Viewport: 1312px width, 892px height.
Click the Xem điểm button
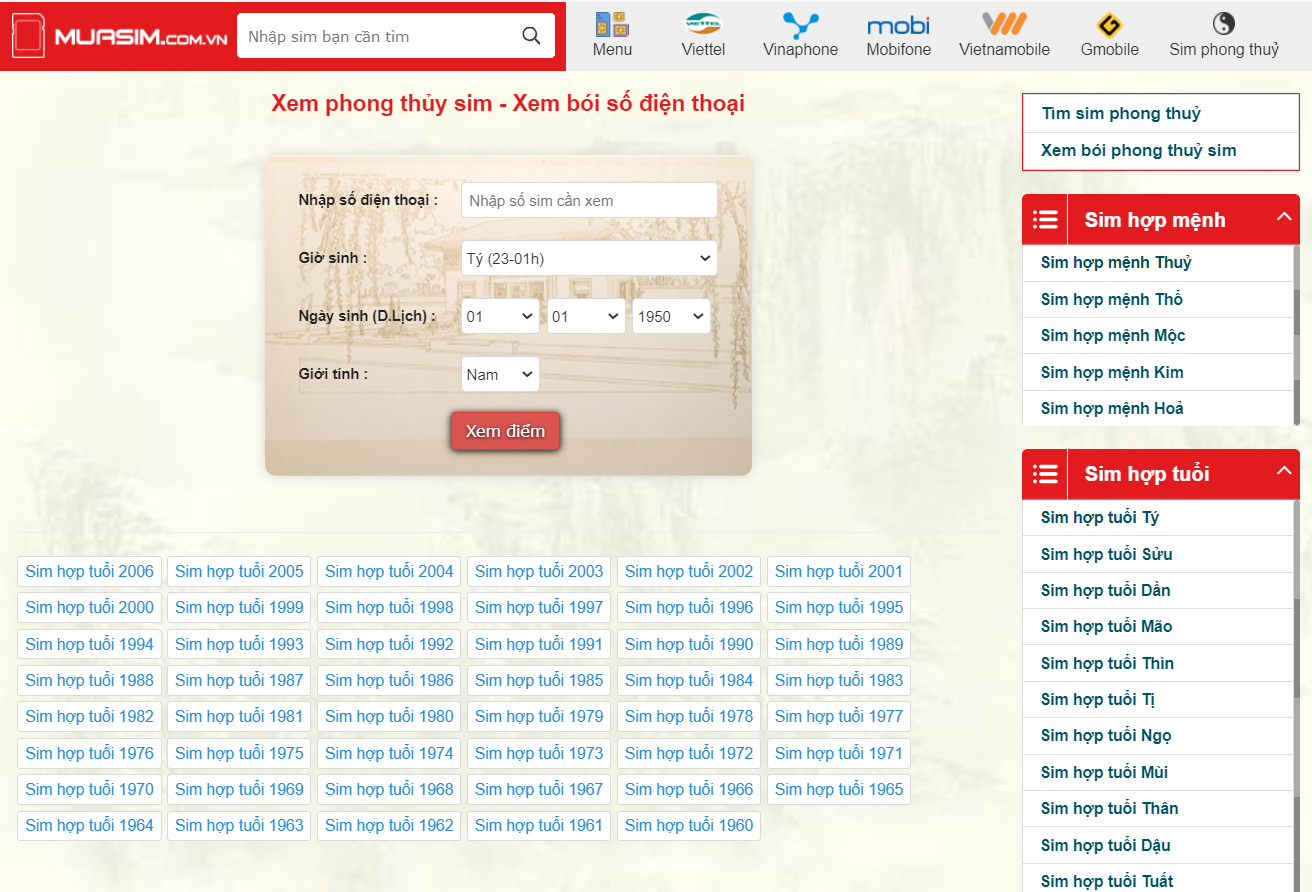tap(505, 431)
